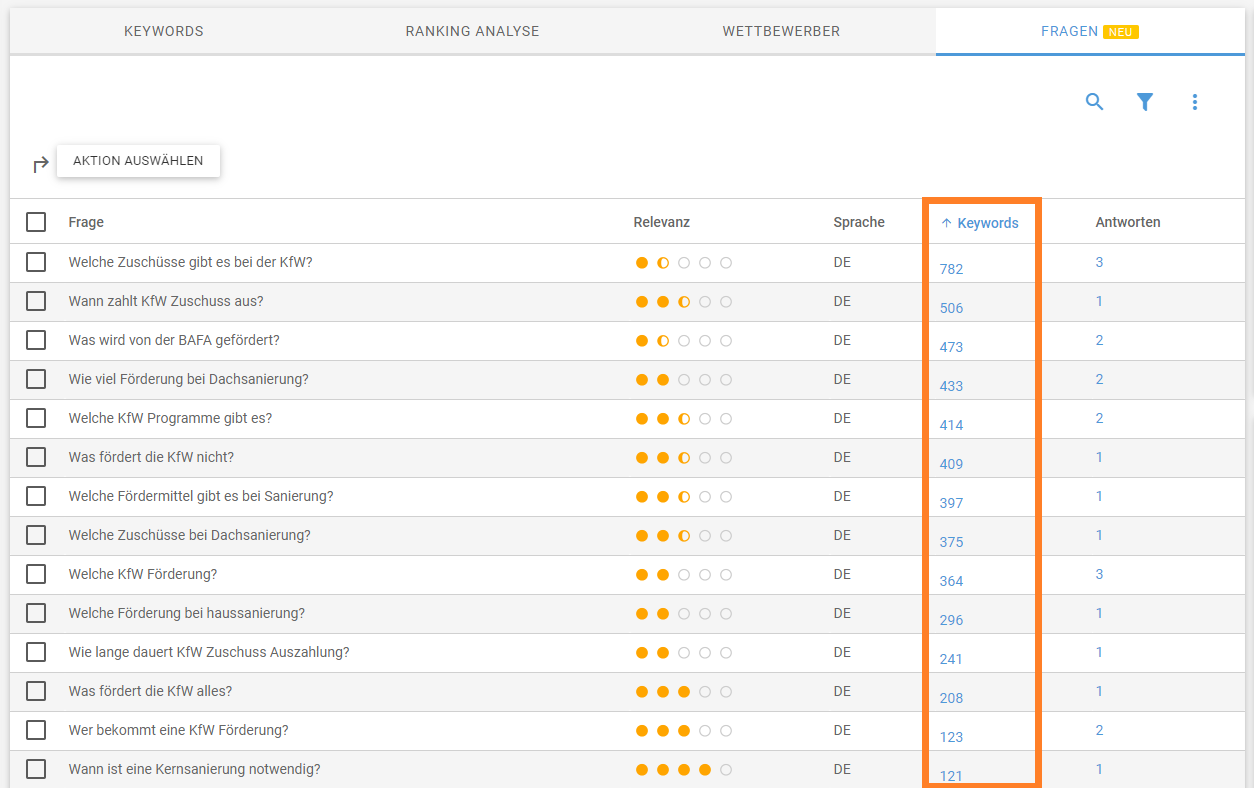Check the row 'Welche KfW Förderung?'

pyautogui.click(x=36, y=574)
